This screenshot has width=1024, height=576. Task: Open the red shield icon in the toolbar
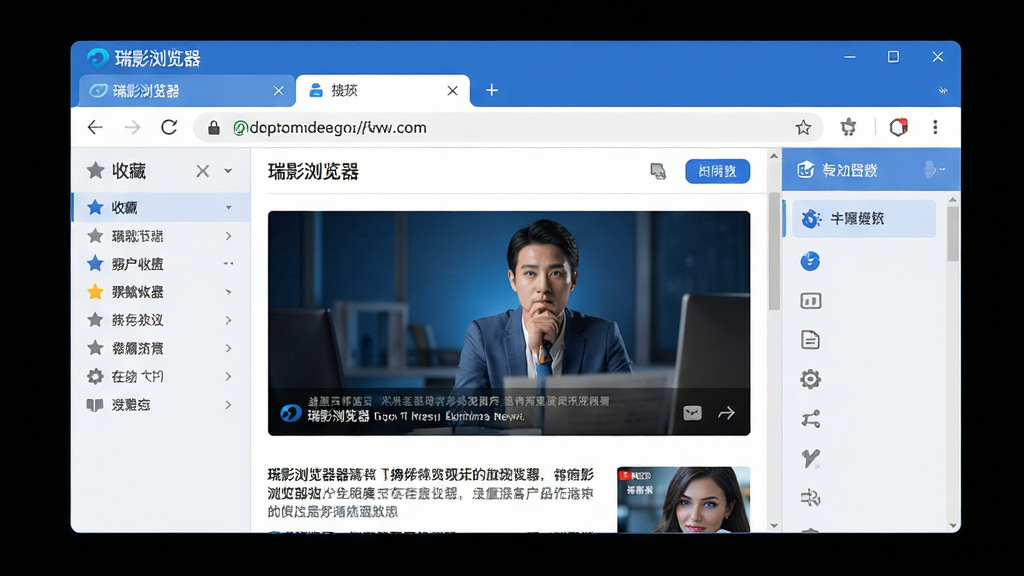click(x=899, y=127)
